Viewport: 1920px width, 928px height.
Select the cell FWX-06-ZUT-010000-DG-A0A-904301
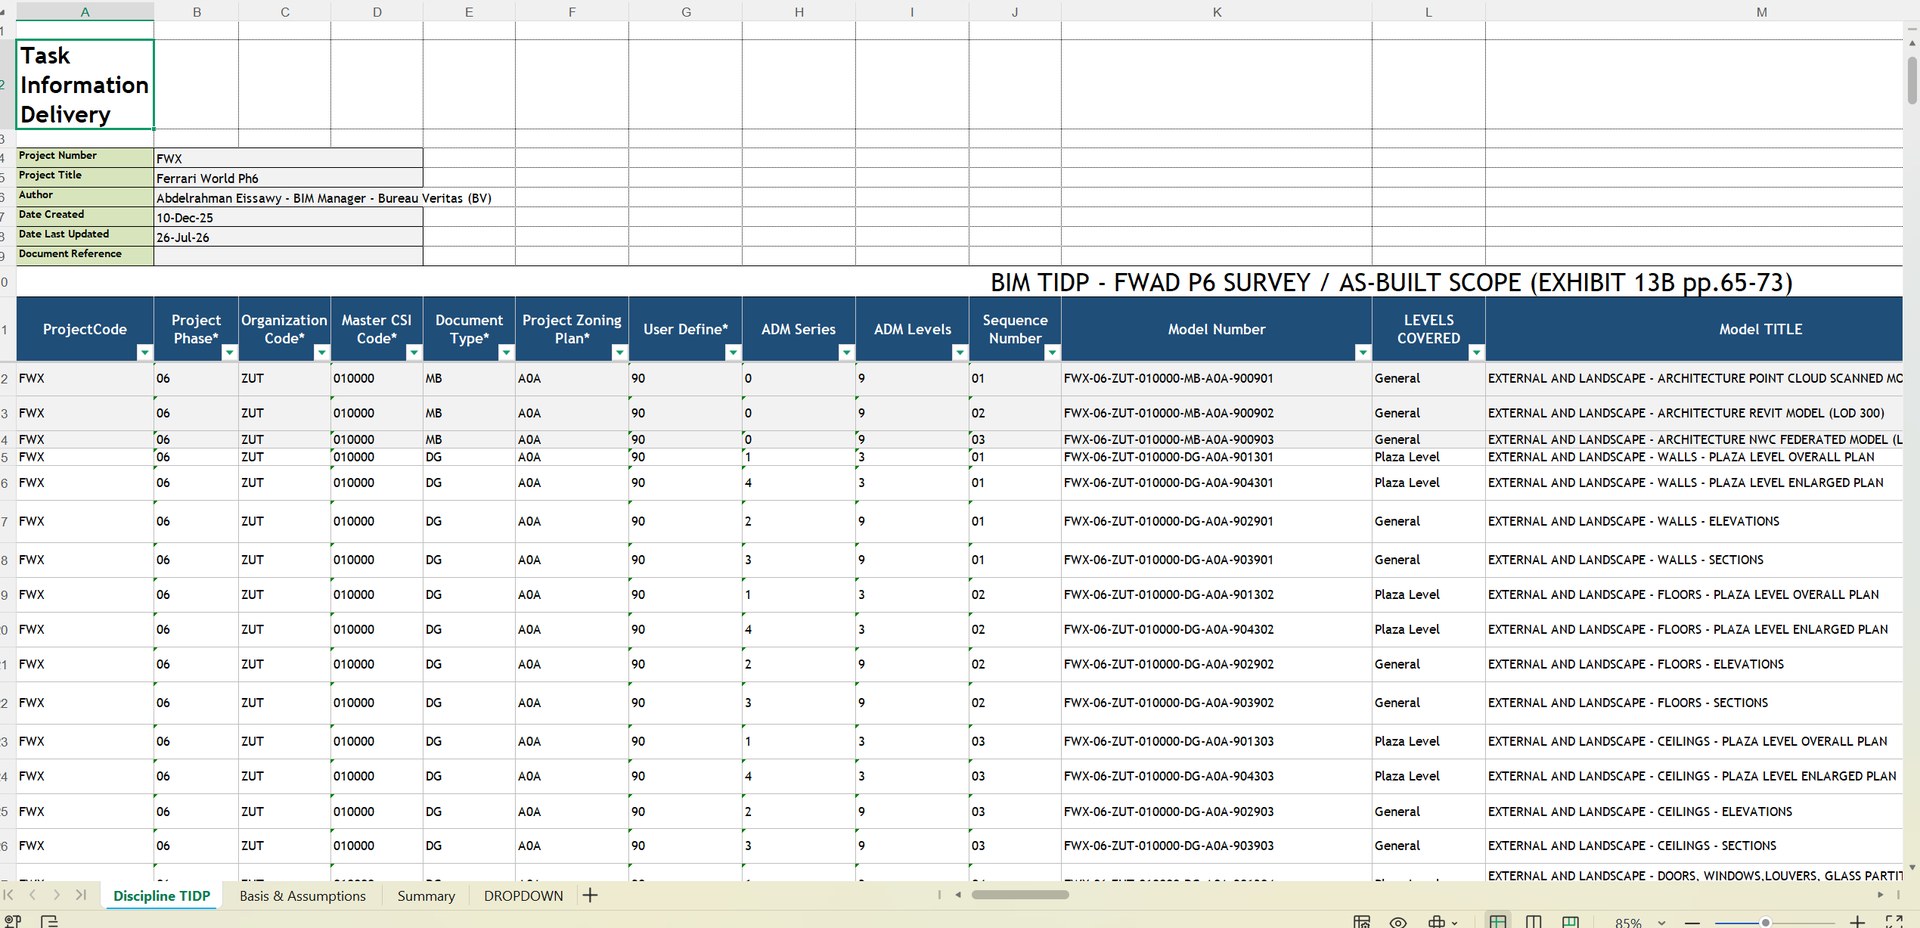click(x=1217, y=482)
